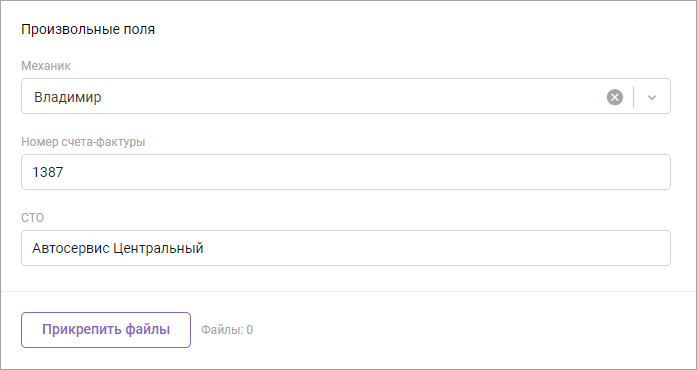
Task: Click empty area right of 1387
Action: click(365, 172)
